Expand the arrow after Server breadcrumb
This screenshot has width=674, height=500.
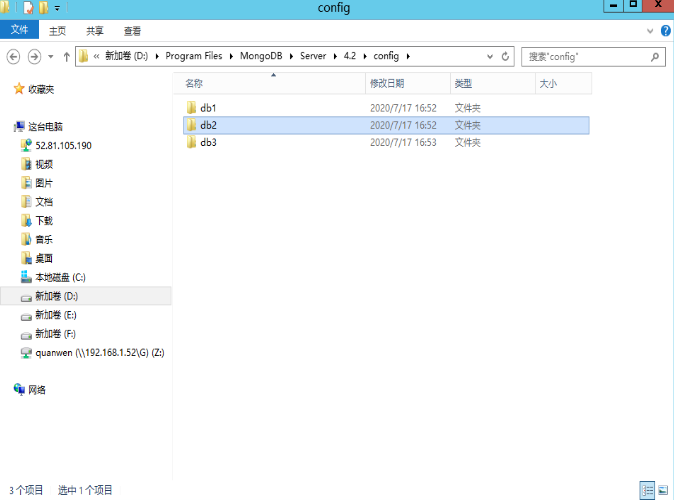[335, 56]
